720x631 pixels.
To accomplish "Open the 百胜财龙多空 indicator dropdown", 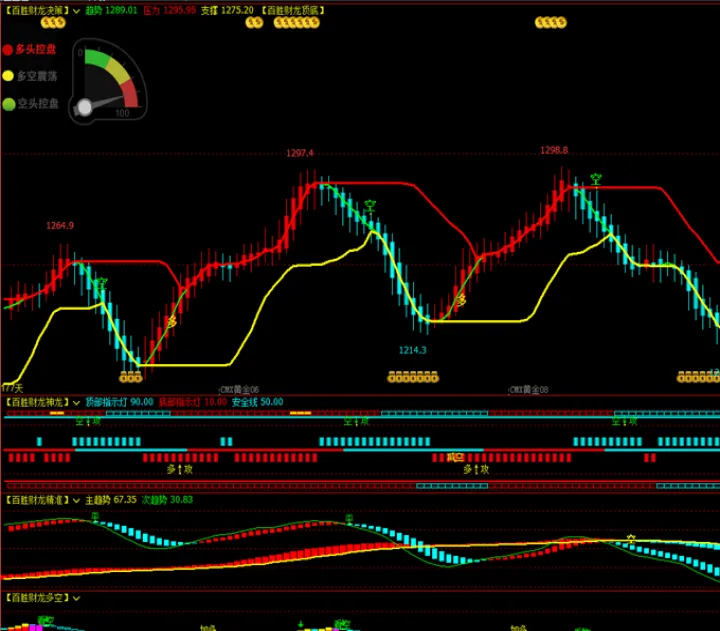I will [75, 597].
